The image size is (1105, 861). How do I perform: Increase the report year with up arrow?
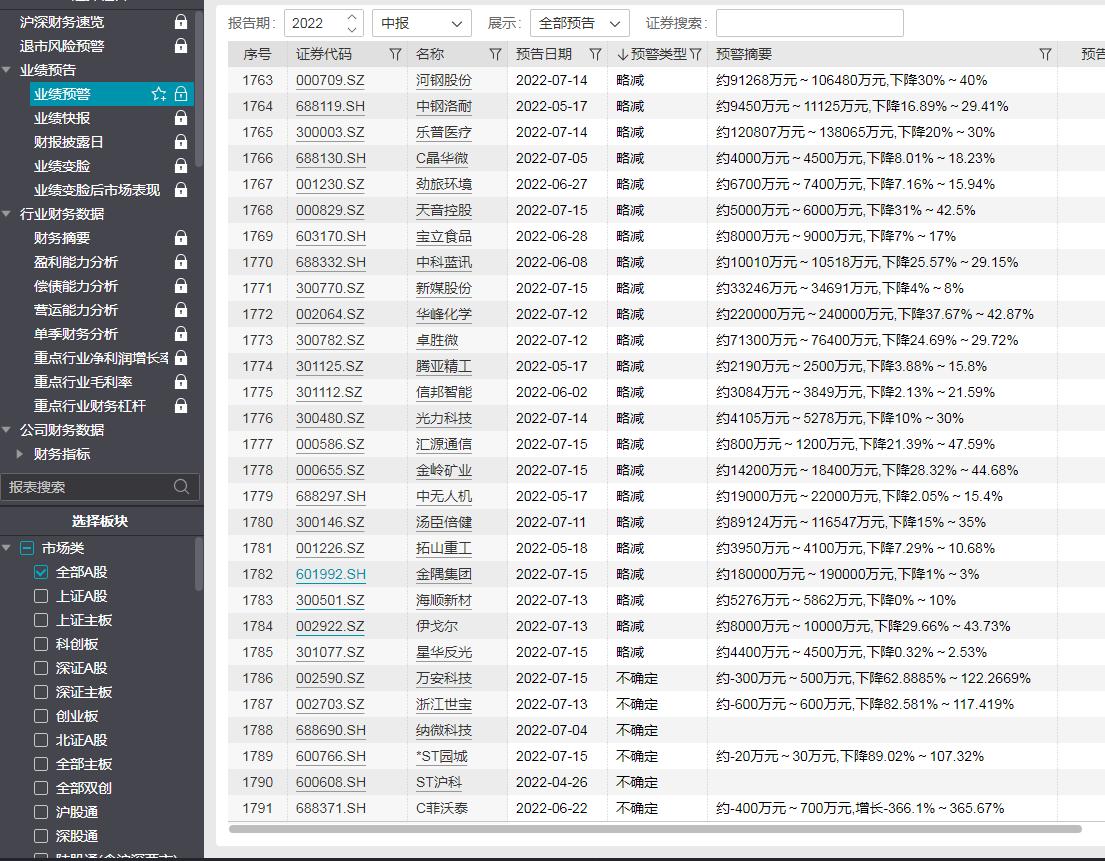pyautogui.click(x=352, y=17)
